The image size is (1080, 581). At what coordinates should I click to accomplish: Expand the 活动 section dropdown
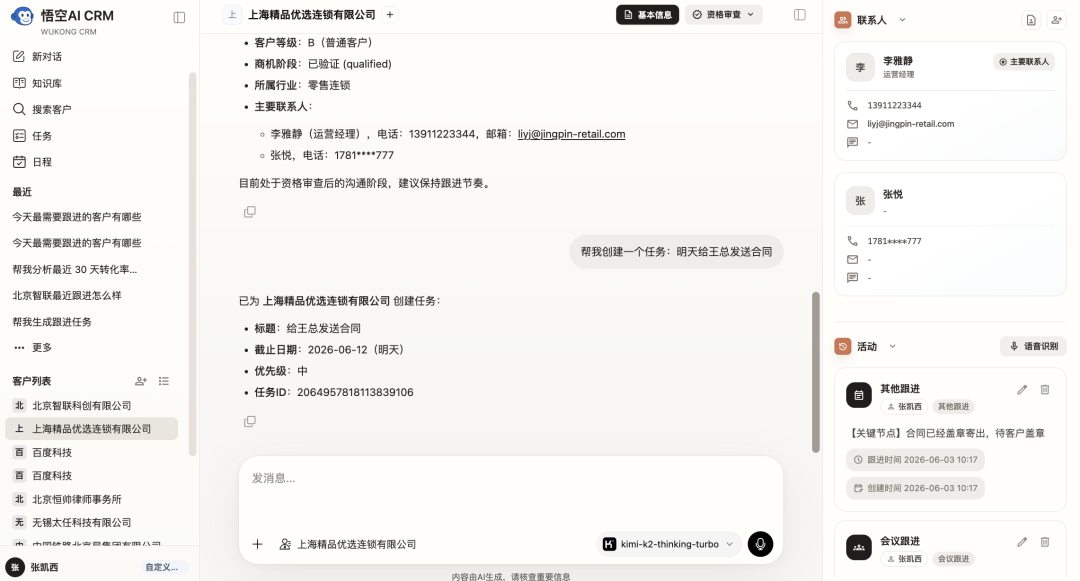point(893,346)
